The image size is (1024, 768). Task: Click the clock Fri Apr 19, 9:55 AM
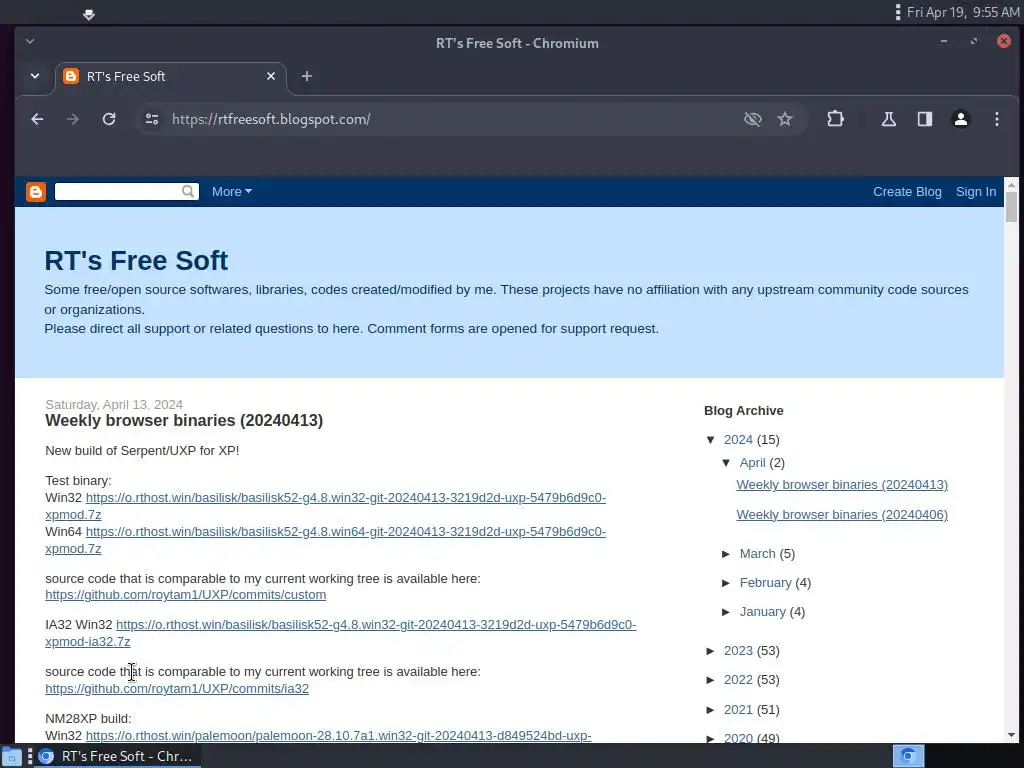[x=963, y=12]
